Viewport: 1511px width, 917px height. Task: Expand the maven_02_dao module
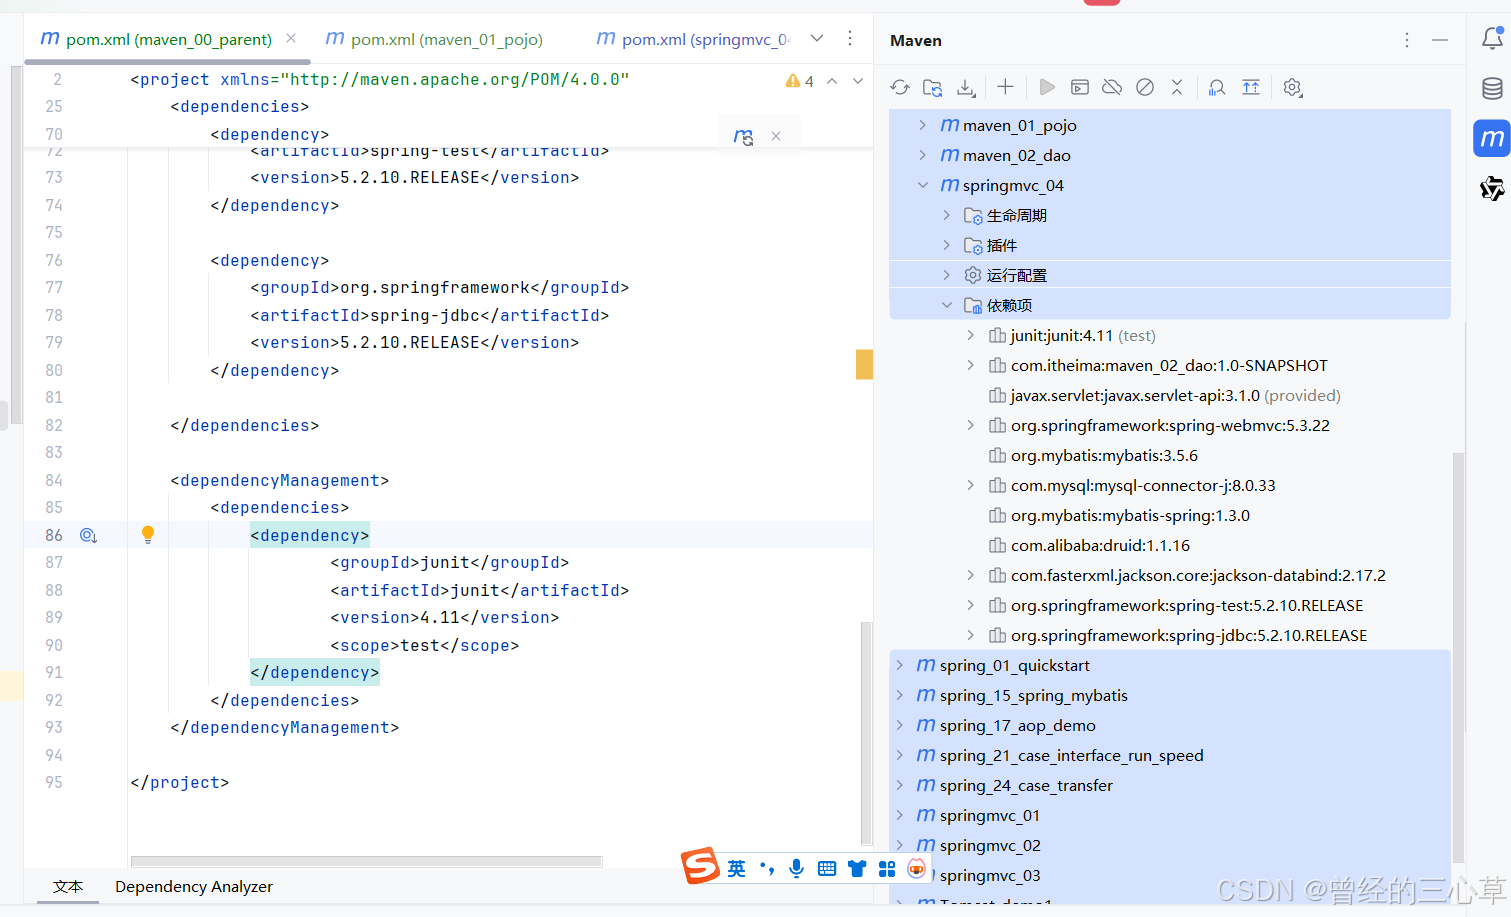[x=922, y=155]
